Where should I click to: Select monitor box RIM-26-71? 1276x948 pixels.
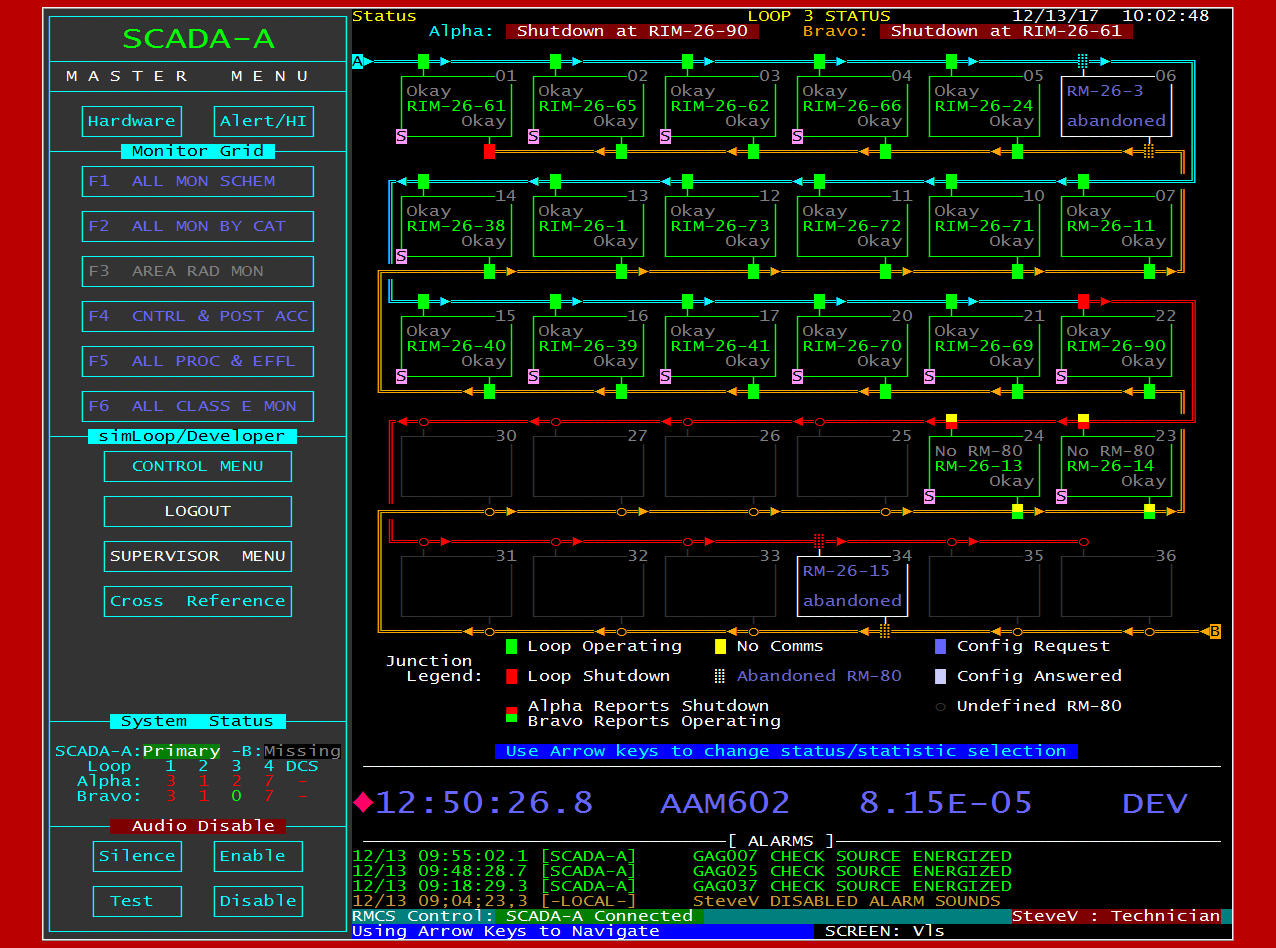pyautogui.click(x=984, y=226)
